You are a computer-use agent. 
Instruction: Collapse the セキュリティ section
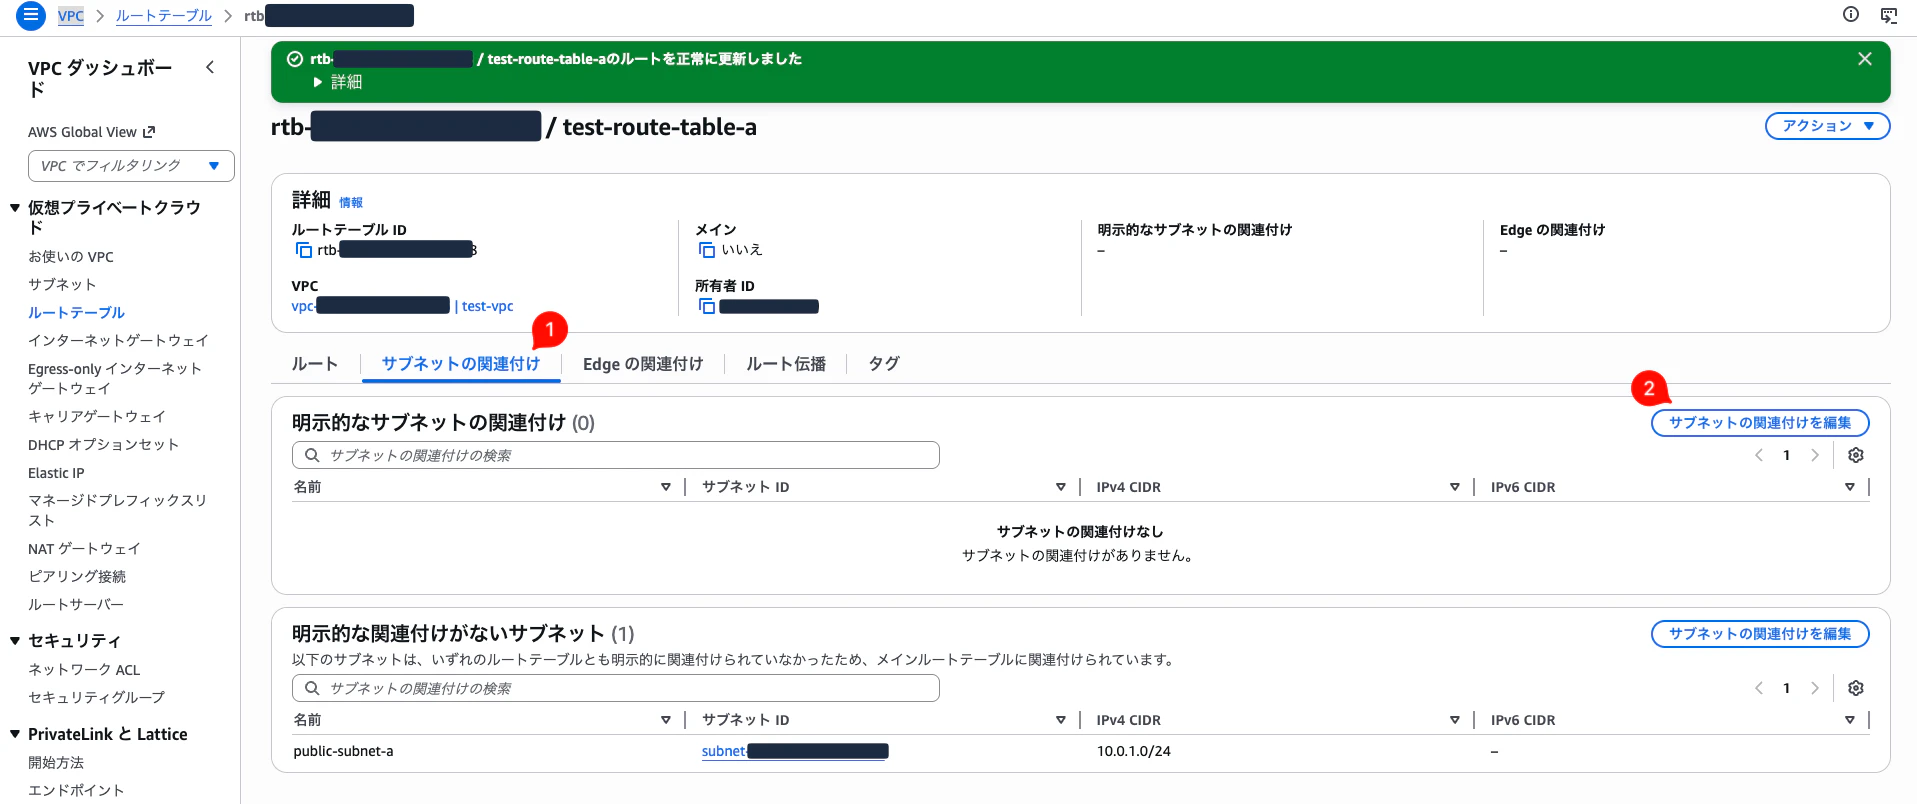pos(15,641)
